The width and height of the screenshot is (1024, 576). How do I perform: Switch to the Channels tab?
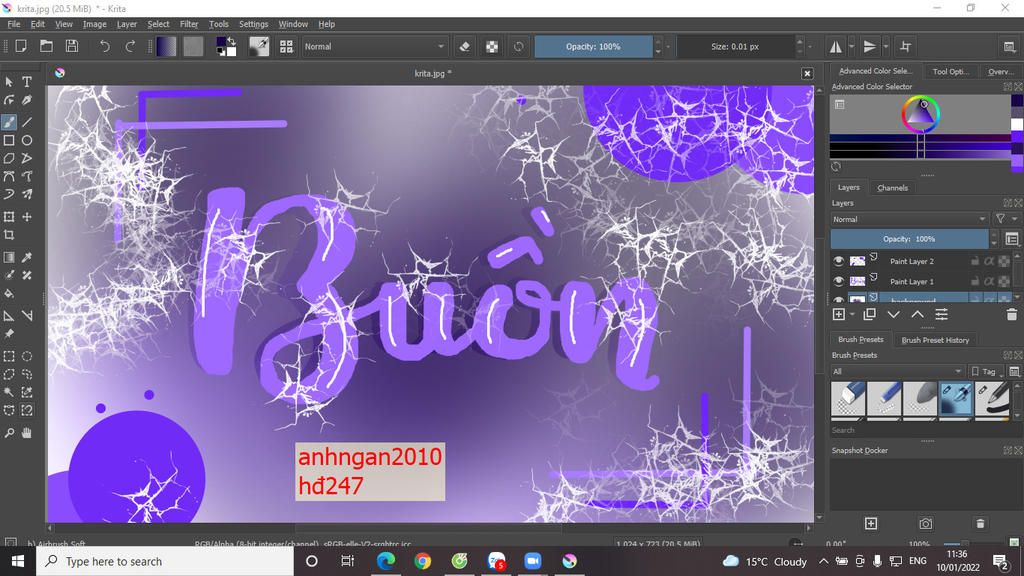click(x=892, y=187)
